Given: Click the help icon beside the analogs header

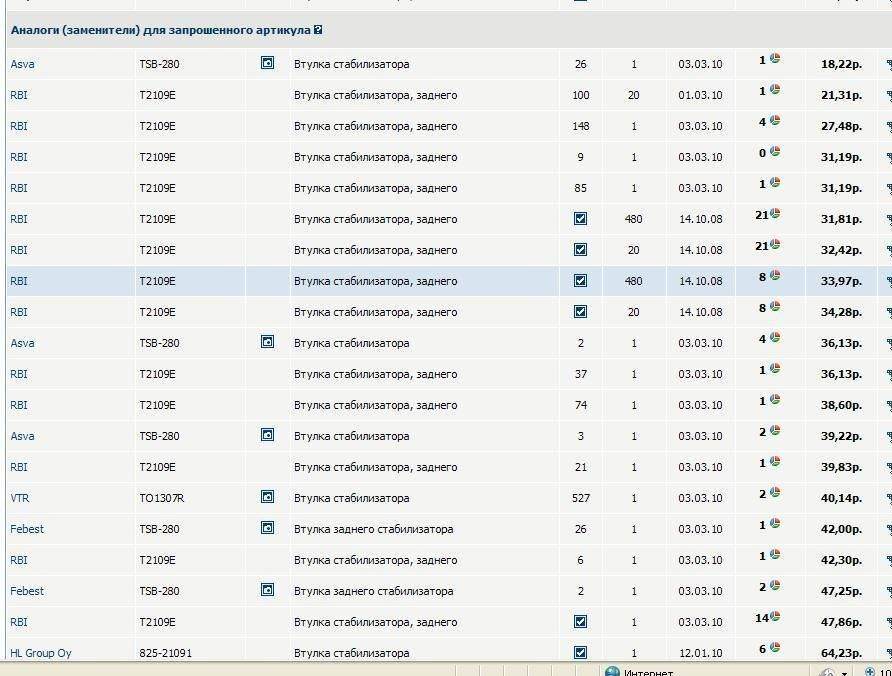Looking at the screenshot, I should click(318, 31).
